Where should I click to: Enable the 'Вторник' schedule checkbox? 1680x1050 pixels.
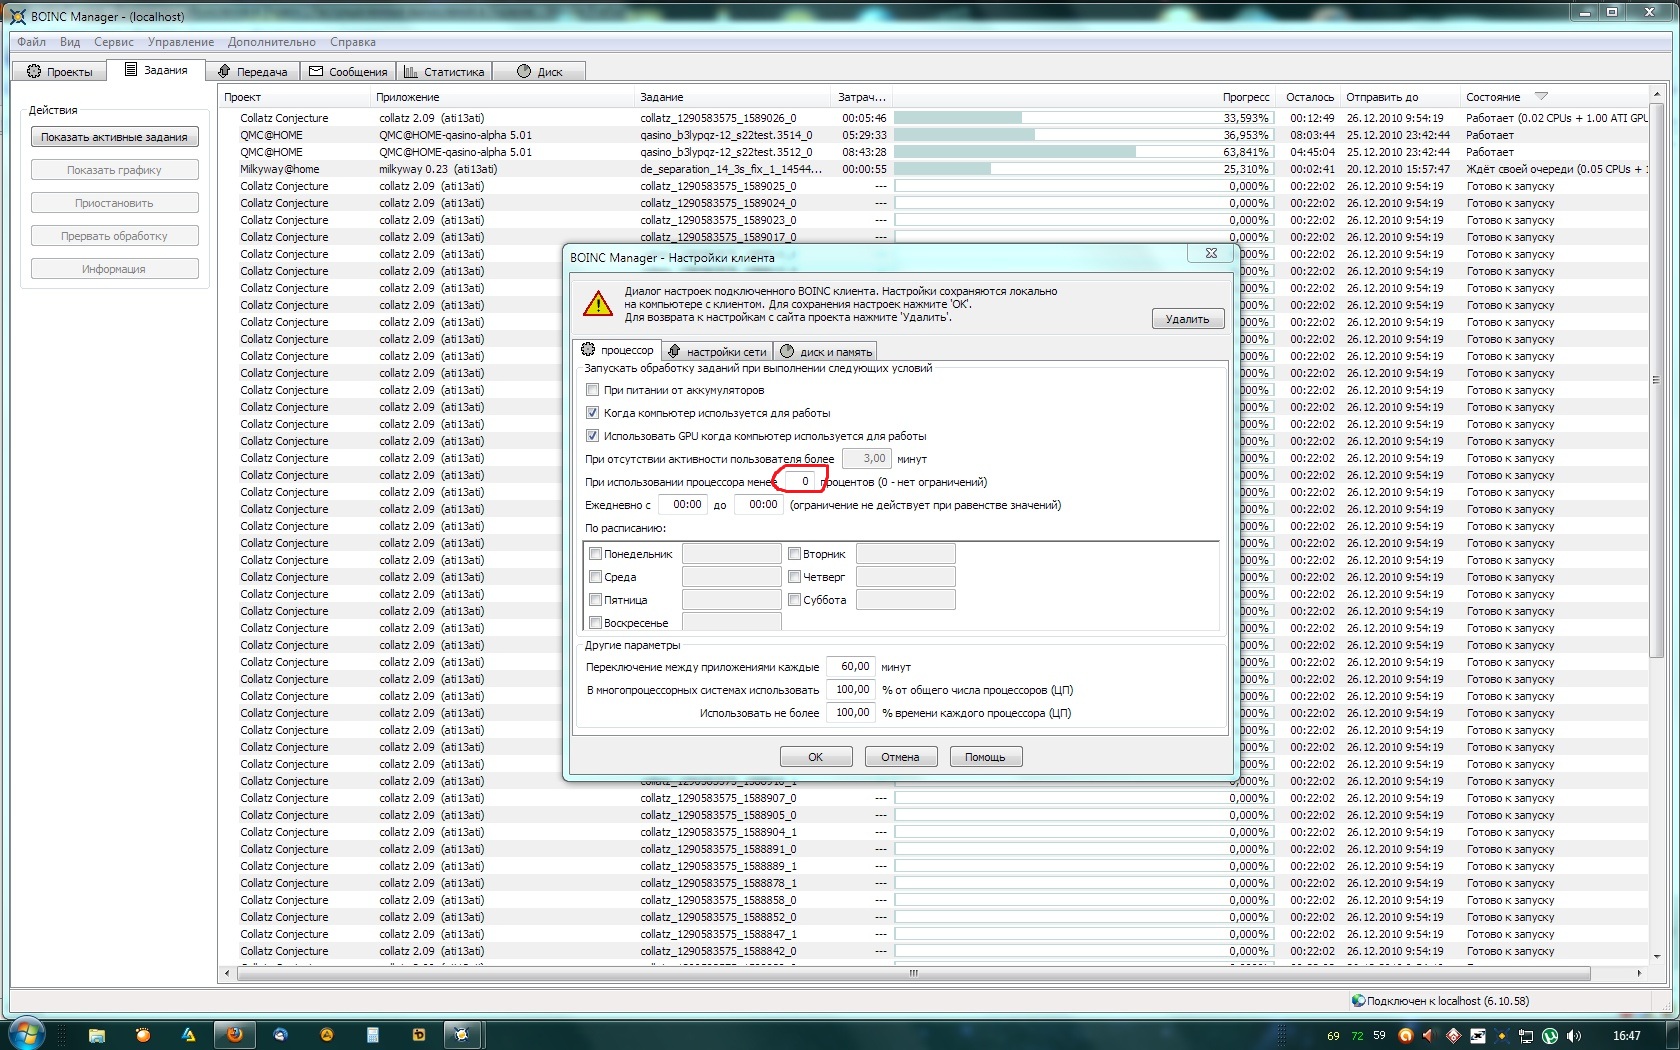click(794, 553)
